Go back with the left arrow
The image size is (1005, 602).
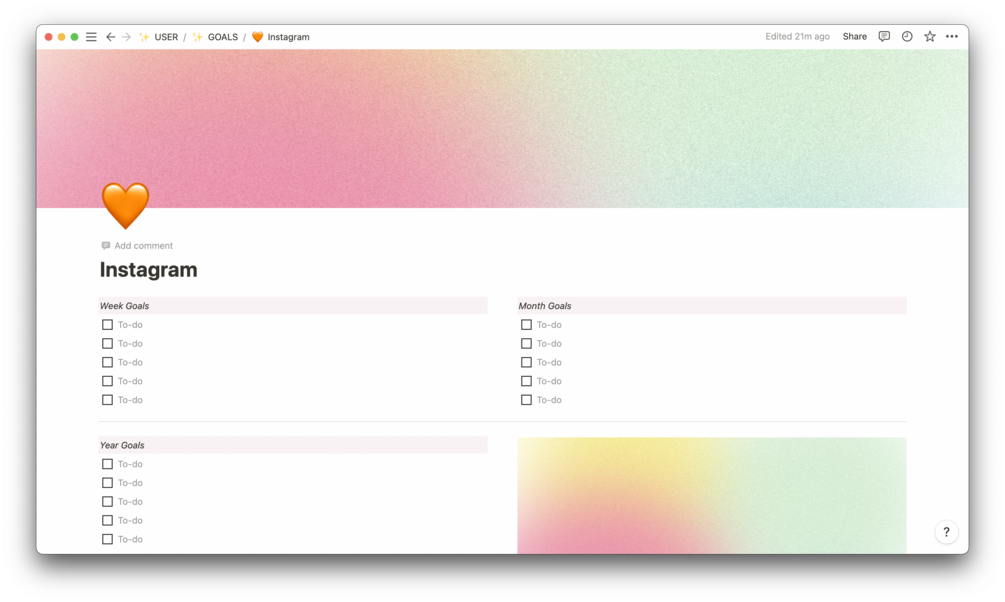pyautogui.click(x=110, y=37)
